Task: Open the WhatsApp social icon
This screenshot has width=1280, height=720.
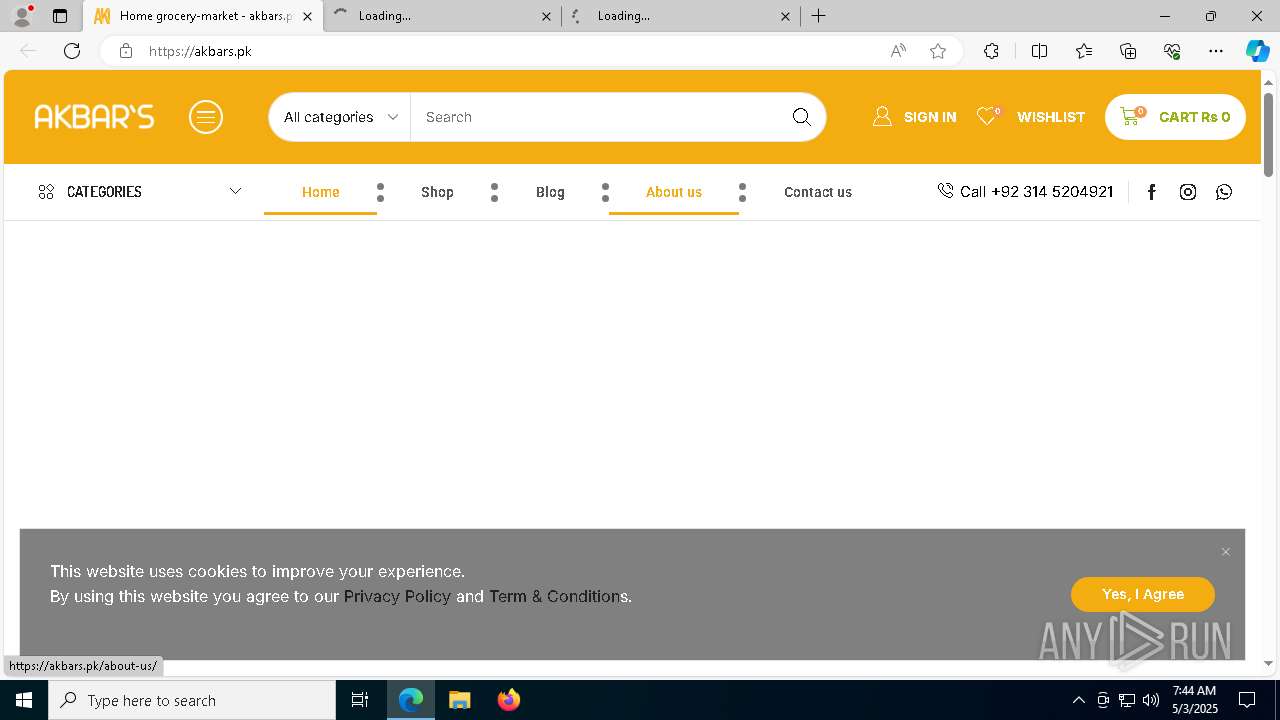Action: (1224, 192)
